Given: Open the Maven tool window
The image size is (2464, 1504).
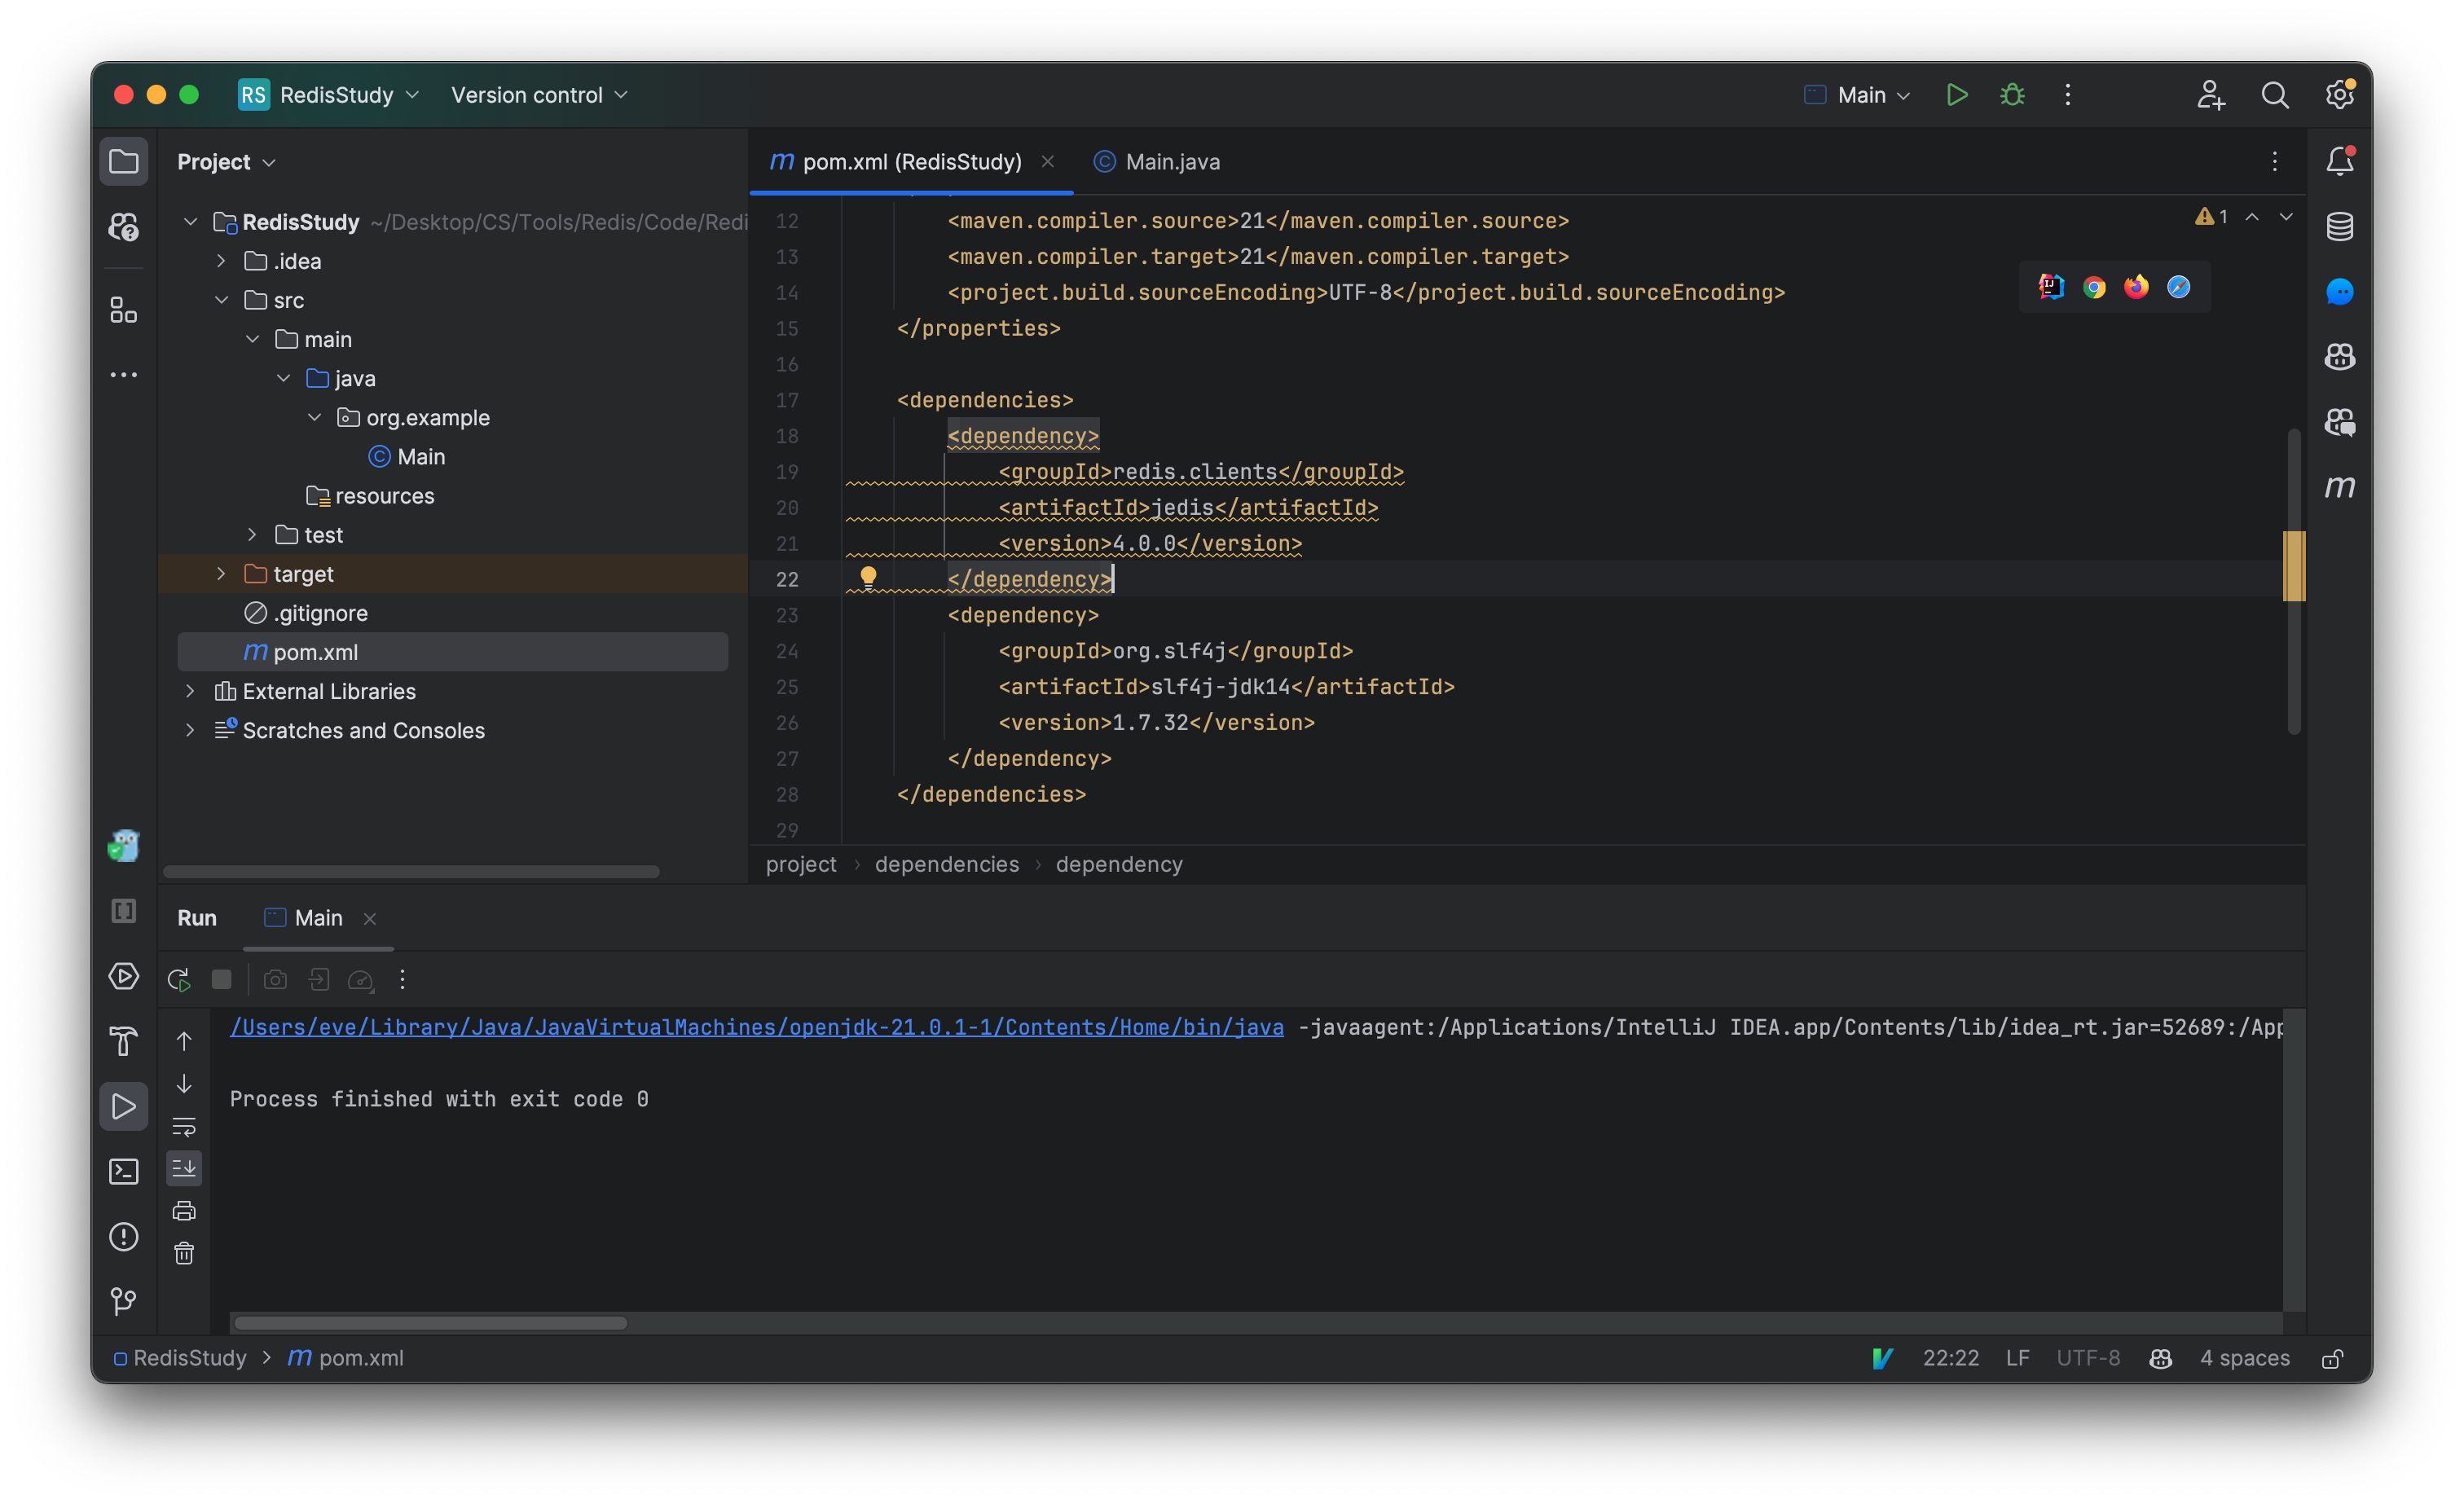Looking at the screenshot, I should click(2339, 487).
